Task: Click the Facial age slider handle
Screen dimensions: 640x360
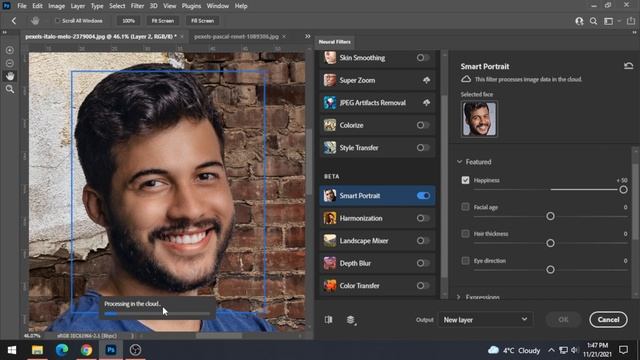Action: tap(550, 216)
